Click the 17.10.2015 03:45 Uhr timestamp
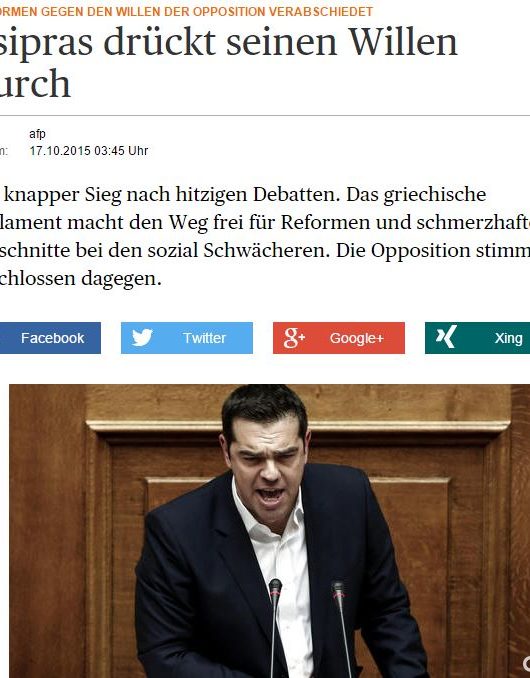The height and width of the screenshot is (678, 530). (x=89, y=151)
